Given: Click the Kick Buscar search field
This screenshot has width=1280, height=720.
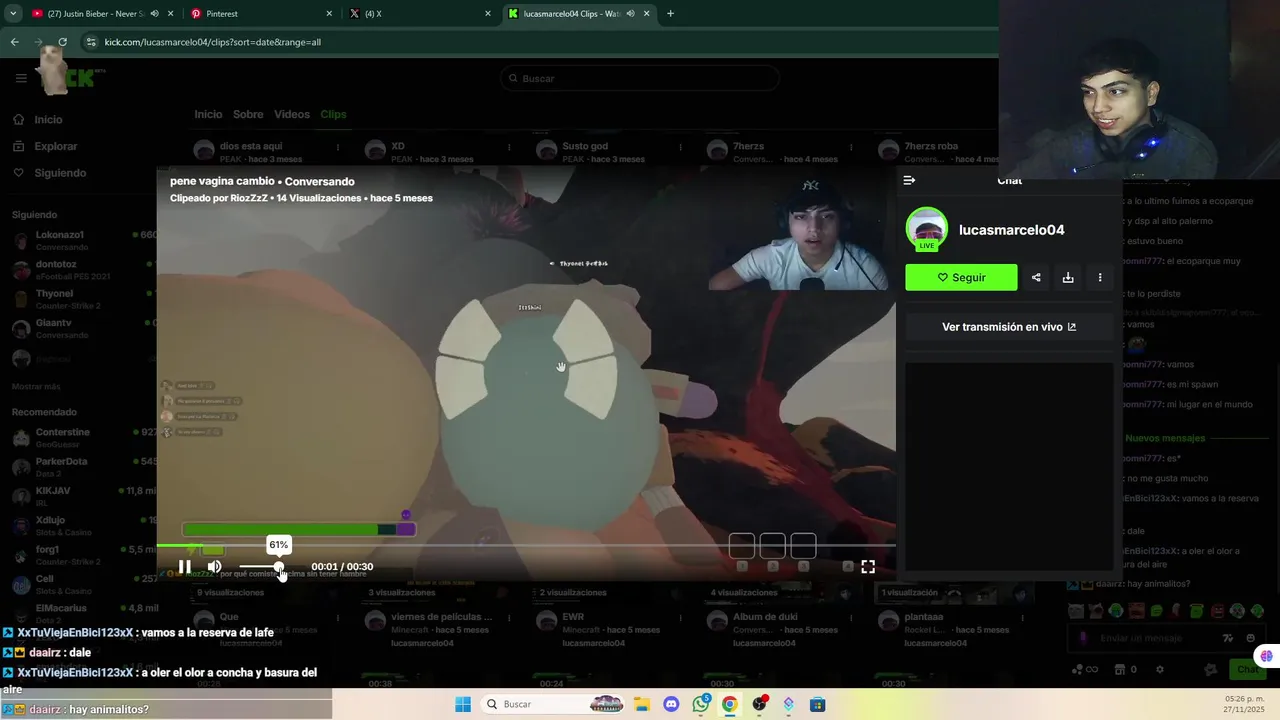Looking at the screenshot, I should [x=640, y=78].
